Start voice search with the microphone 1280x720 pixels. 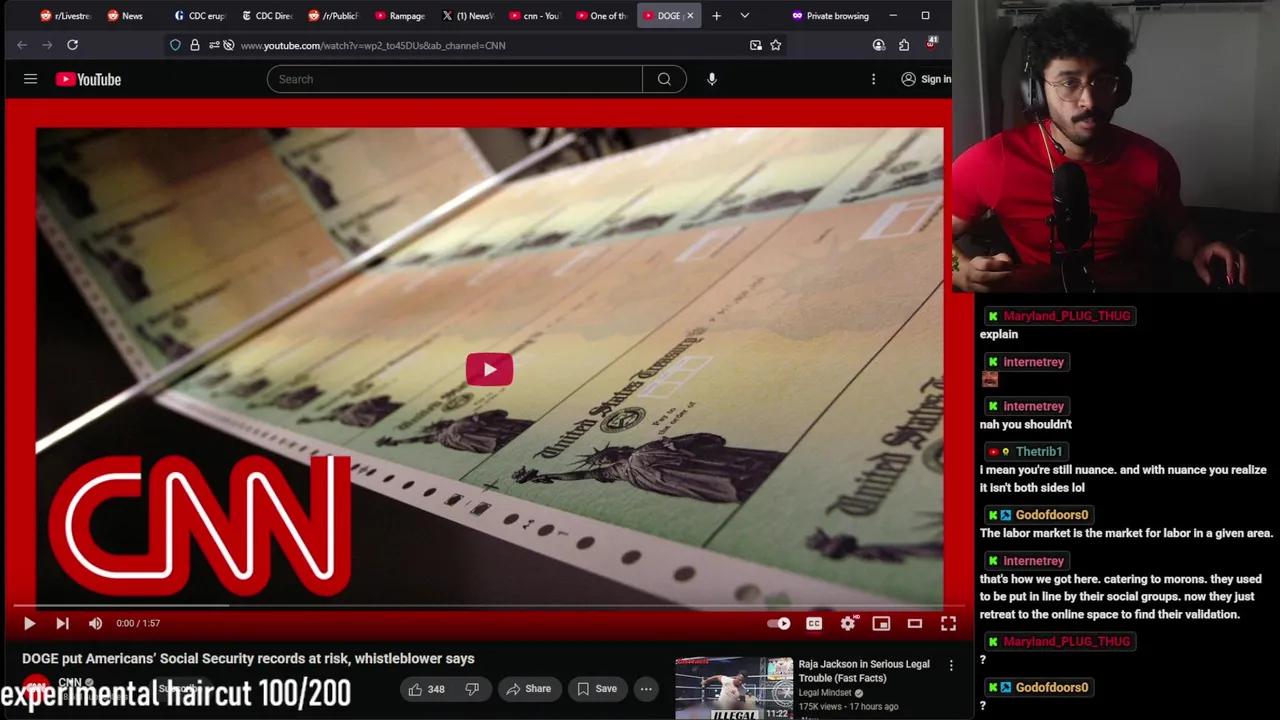(x=712, y=79)
